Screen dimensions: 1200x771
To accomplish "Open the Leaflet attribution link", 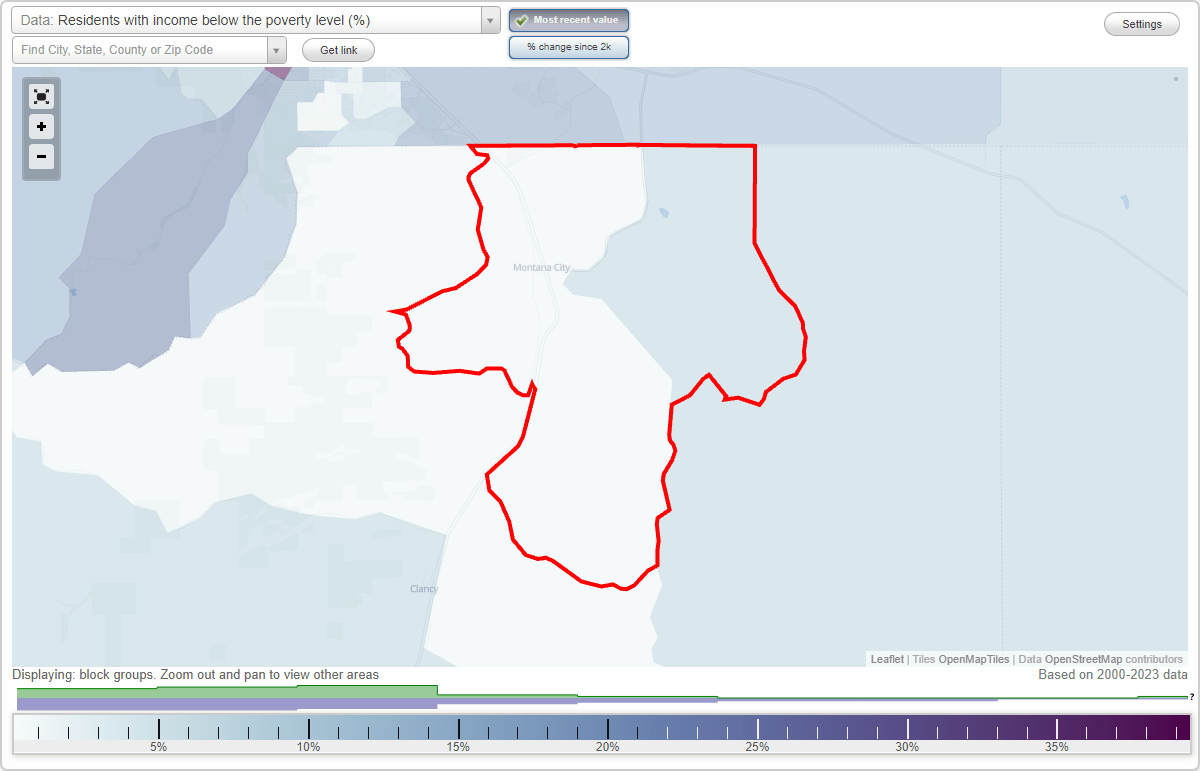I will (x=887, y=659).
